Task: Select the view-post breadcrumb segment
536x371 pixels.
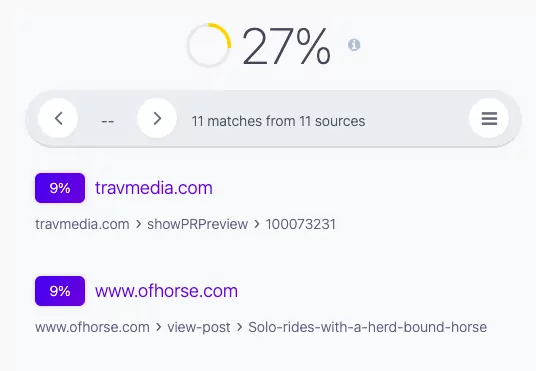Action: coord(199,327)
